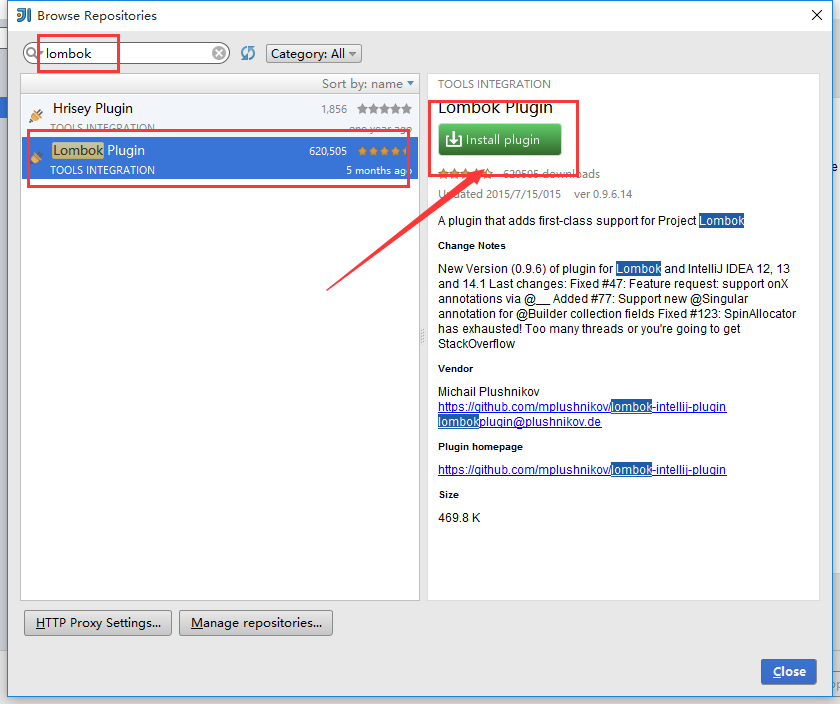840x704 pixels.
Task: Refresh the repository plugin list
Action: coord(248,53)
